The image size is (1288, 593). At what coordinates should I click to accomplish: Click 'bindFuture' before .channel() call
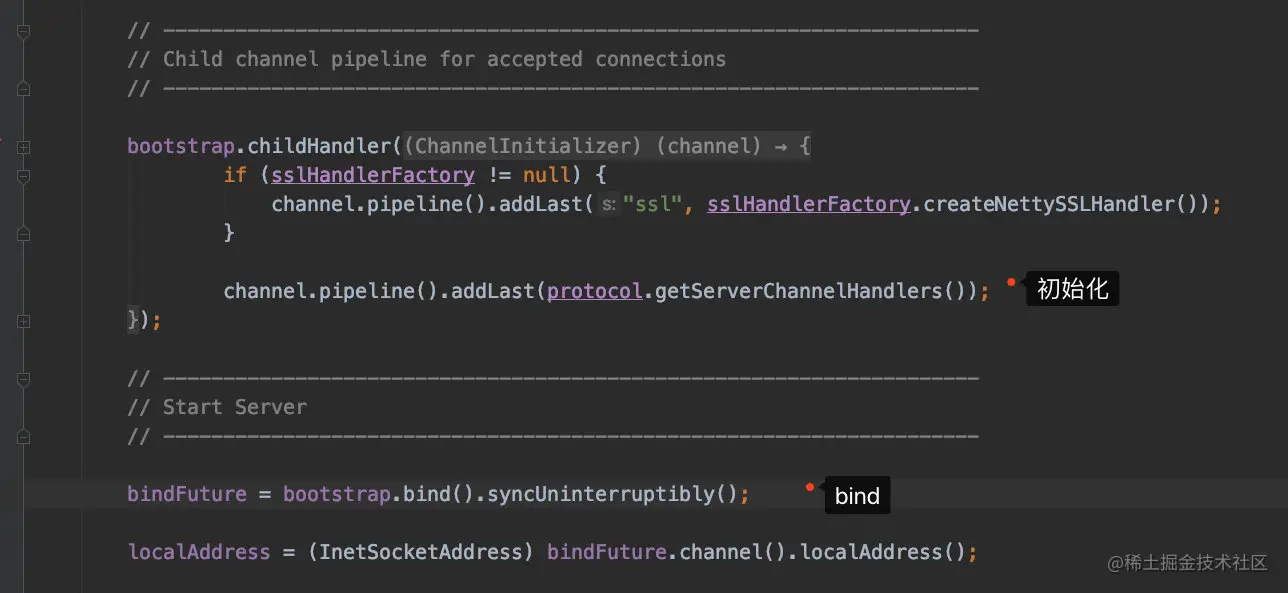[607, 552]
